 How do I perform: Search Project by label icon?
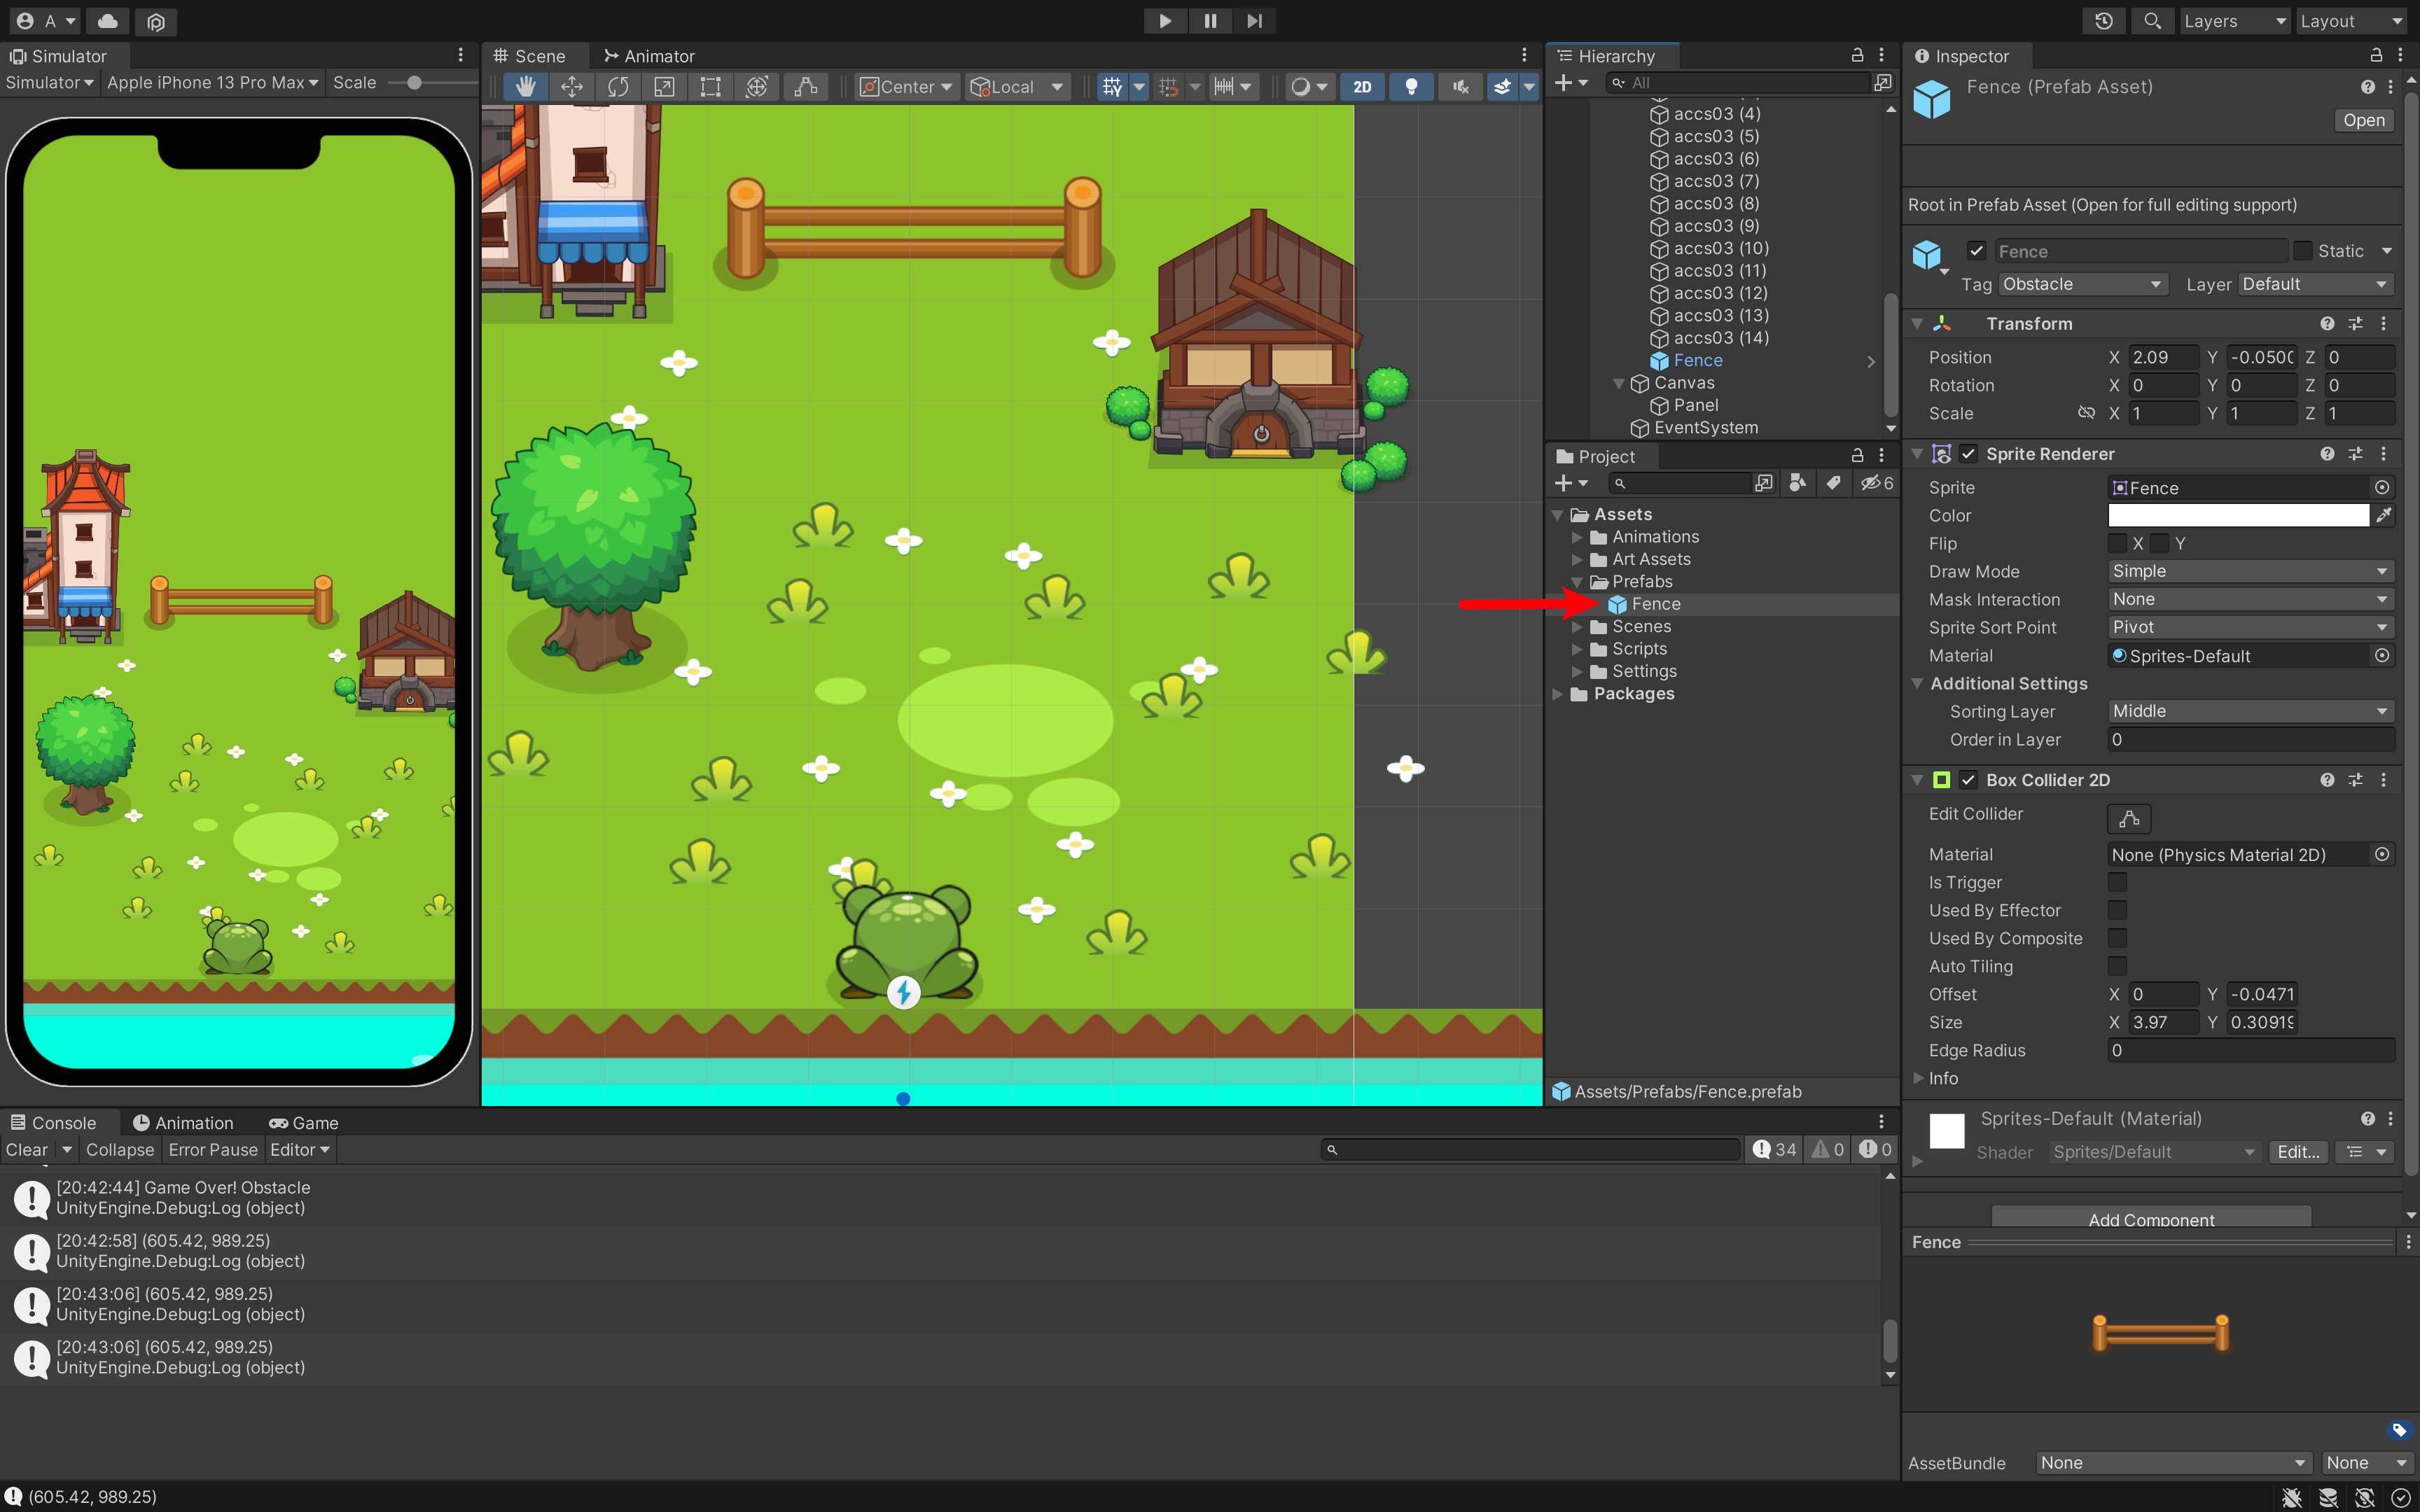1832,483
